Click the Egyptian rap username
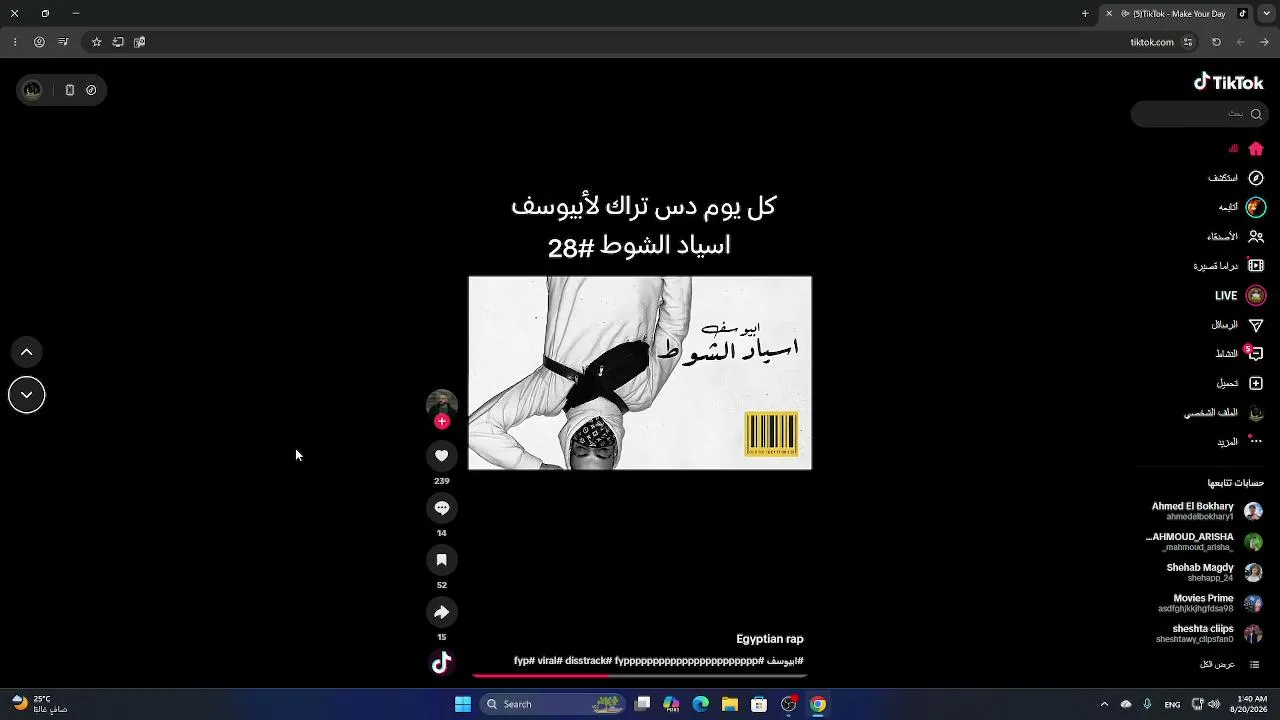1280x720 pixels. (770, 639)
